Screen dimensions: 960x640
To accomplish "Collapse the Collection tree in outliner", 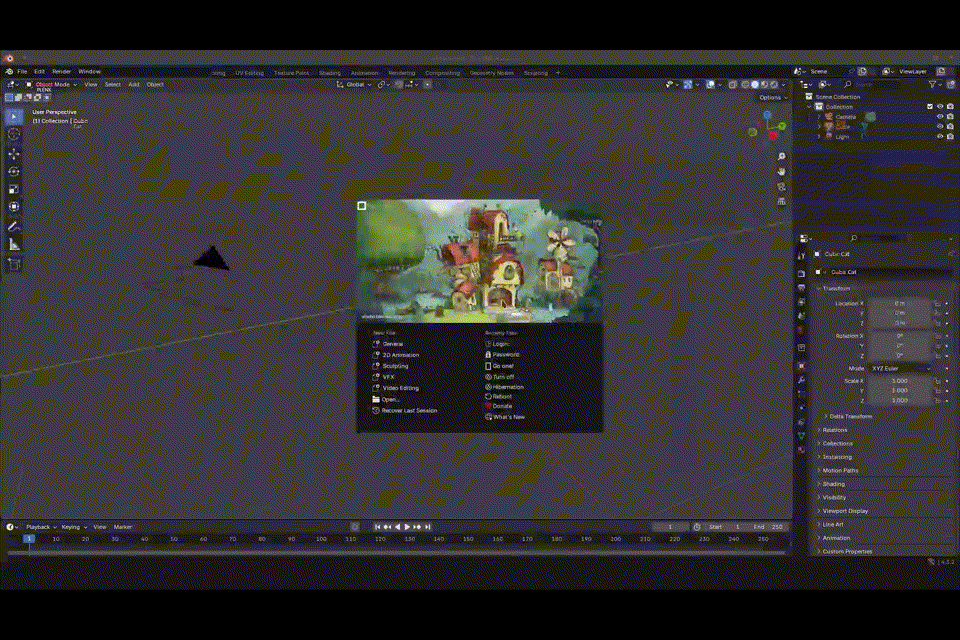I will [x=809, y=107].
